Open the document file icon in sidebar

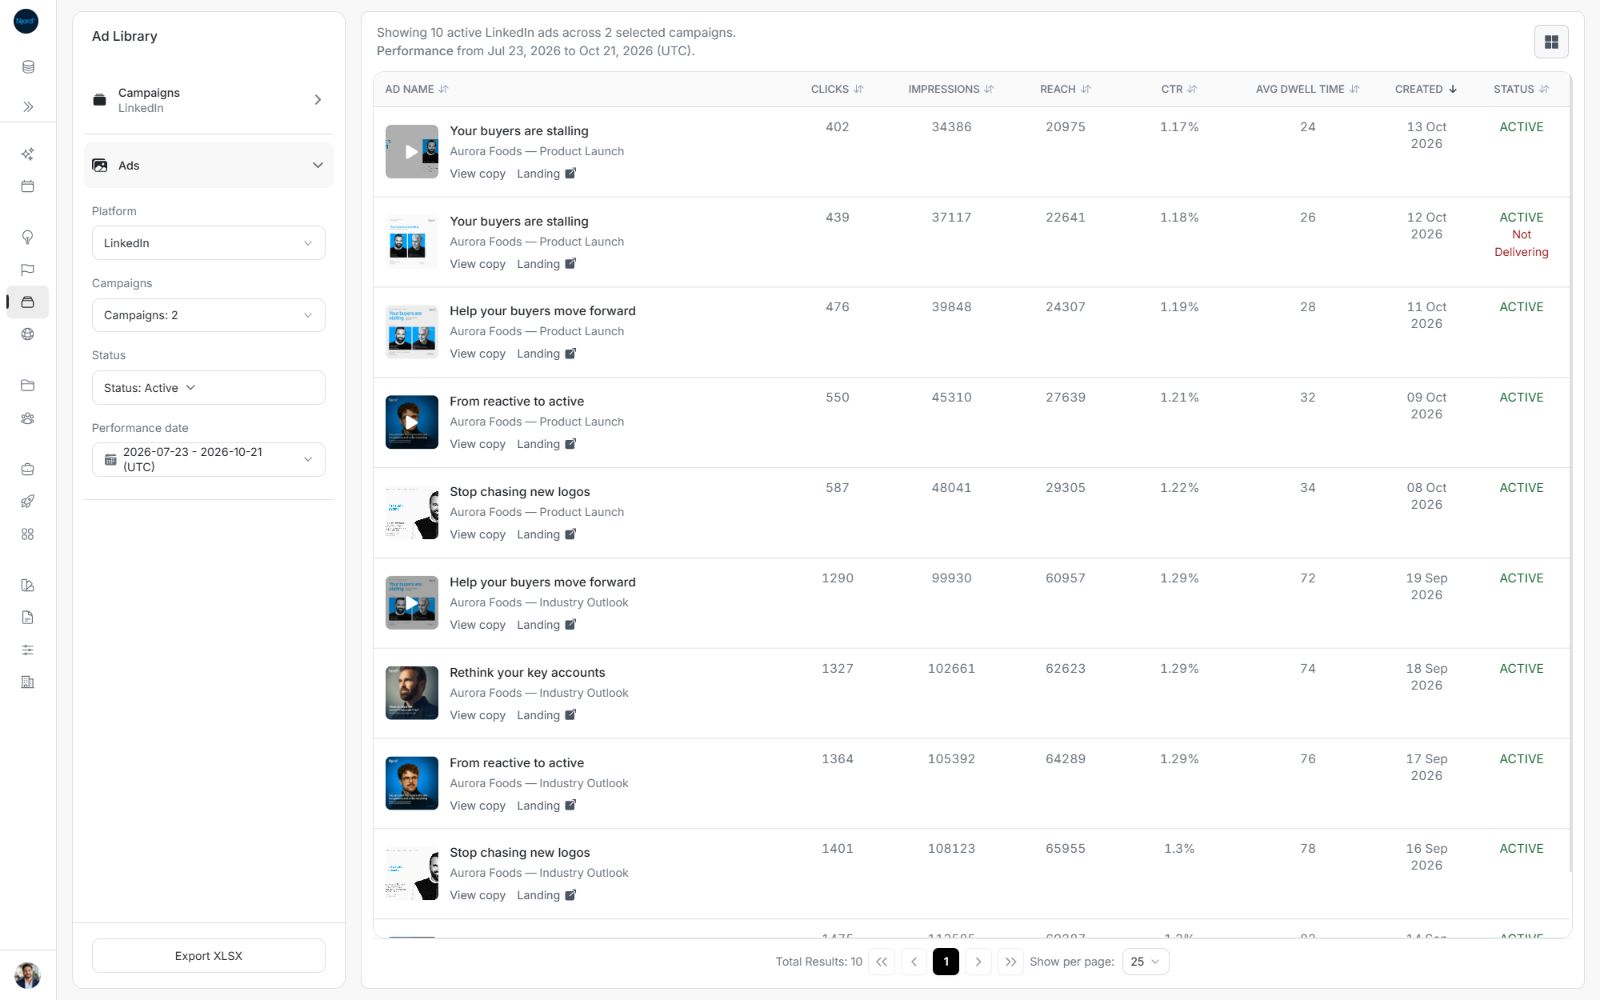click(28, 617)
